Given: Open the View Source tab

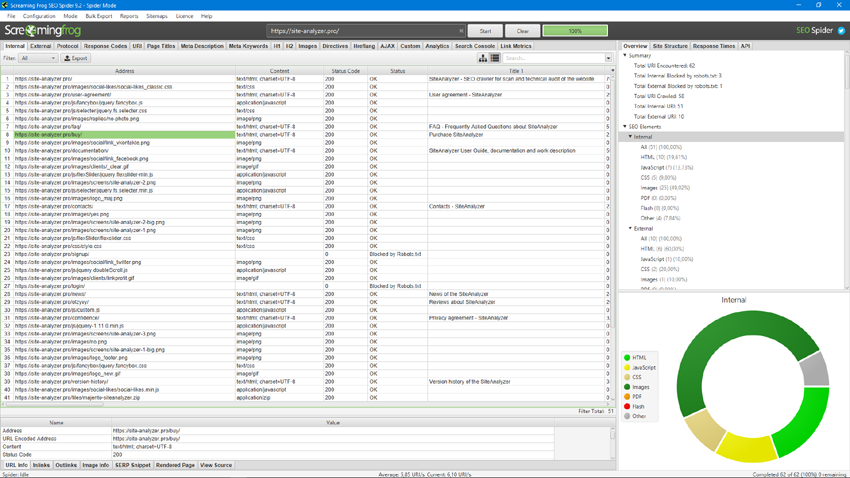Looking at the screenshot, I should click(216, 465).
